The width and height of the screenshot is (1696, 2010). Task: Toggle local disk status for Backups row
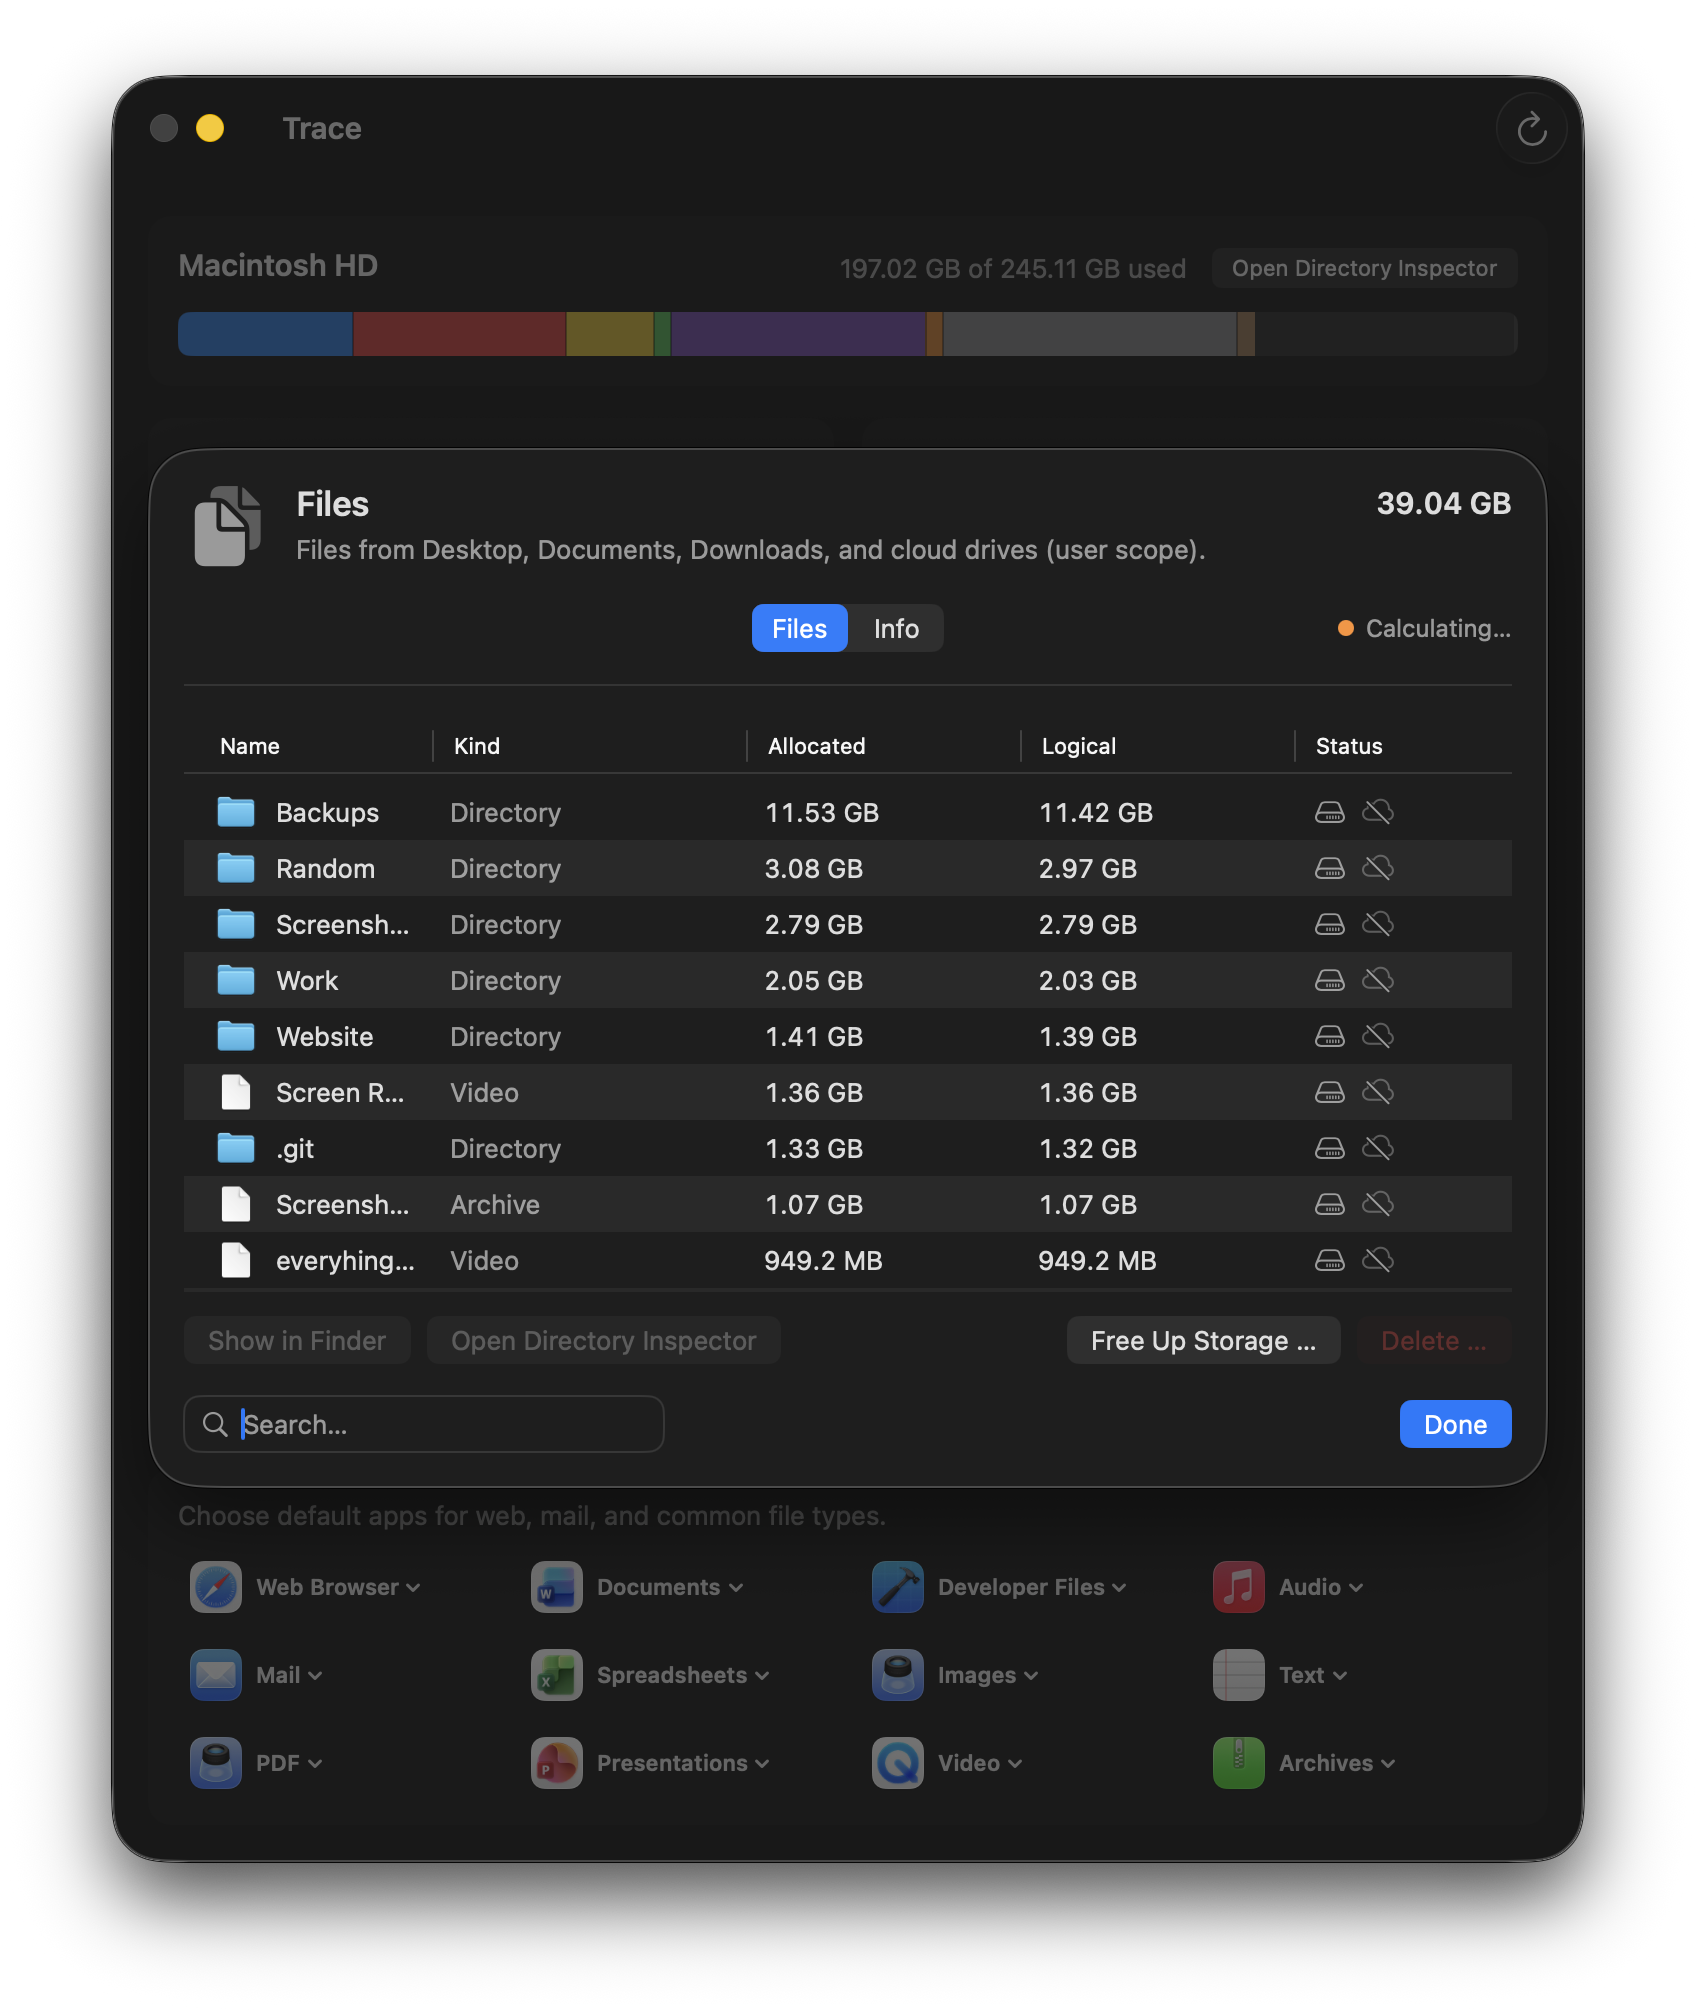[x=1331, y=812]
